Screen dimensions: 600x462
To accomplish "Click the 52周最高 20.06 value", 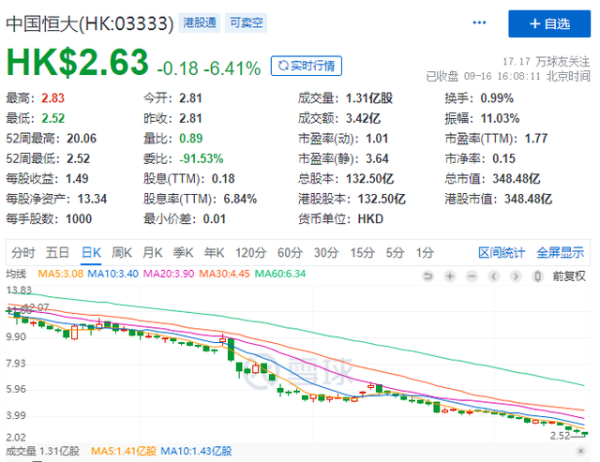I will tap(82, 139).
